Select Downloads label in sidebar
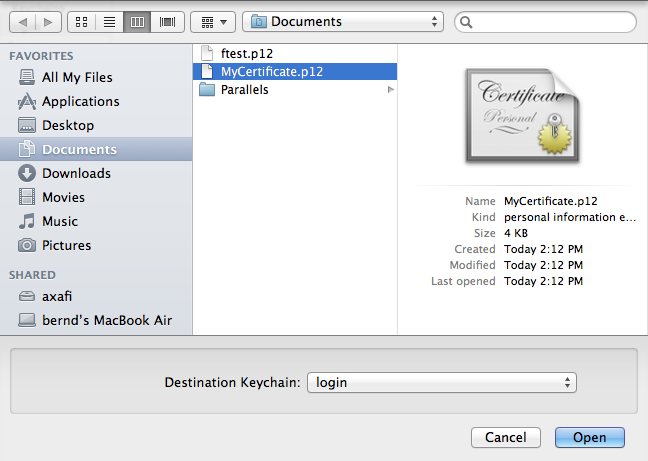648x461 pixels. tap(76, 173)
